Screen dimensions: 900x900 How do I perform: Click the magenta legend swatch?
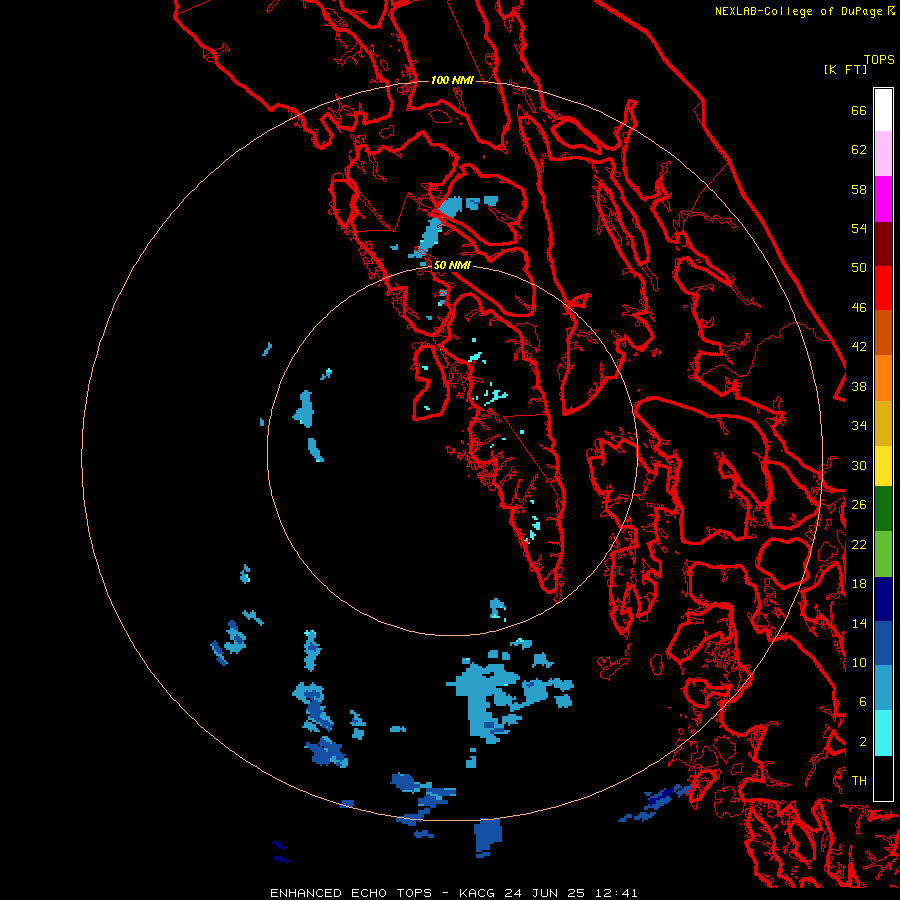point(883,199)
